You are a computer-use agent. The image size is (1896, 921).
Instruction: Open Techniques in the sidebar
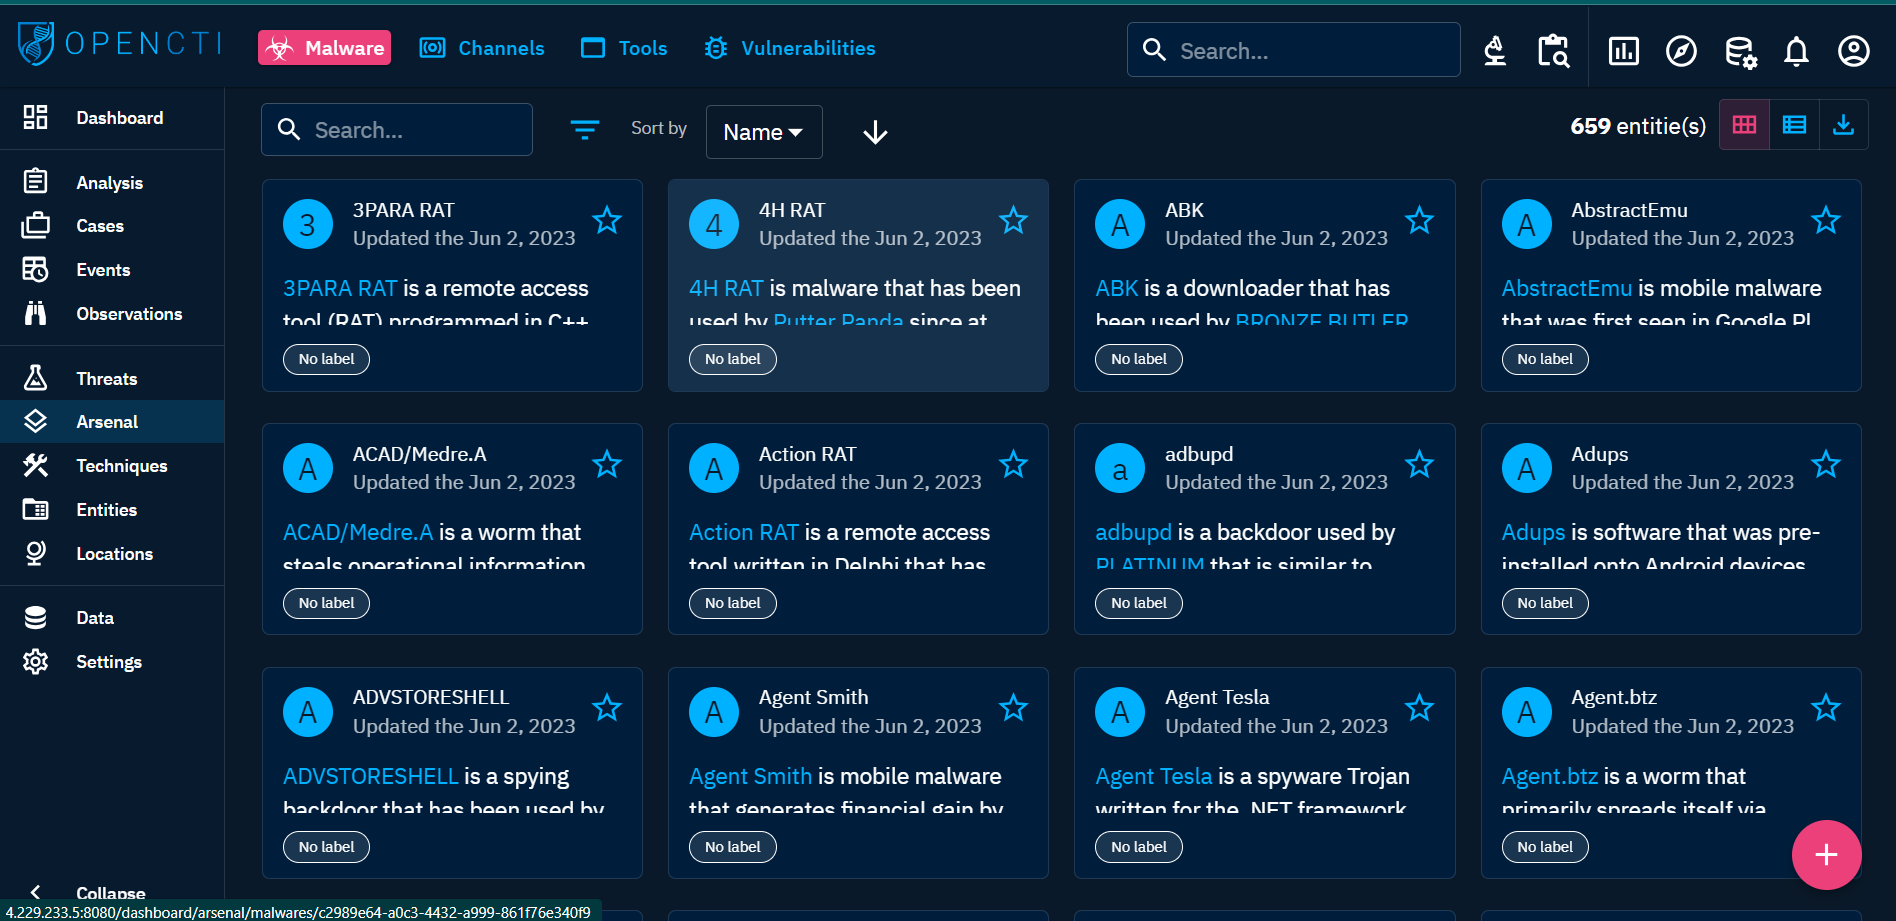pyautogui.click(x=112, y=466)
